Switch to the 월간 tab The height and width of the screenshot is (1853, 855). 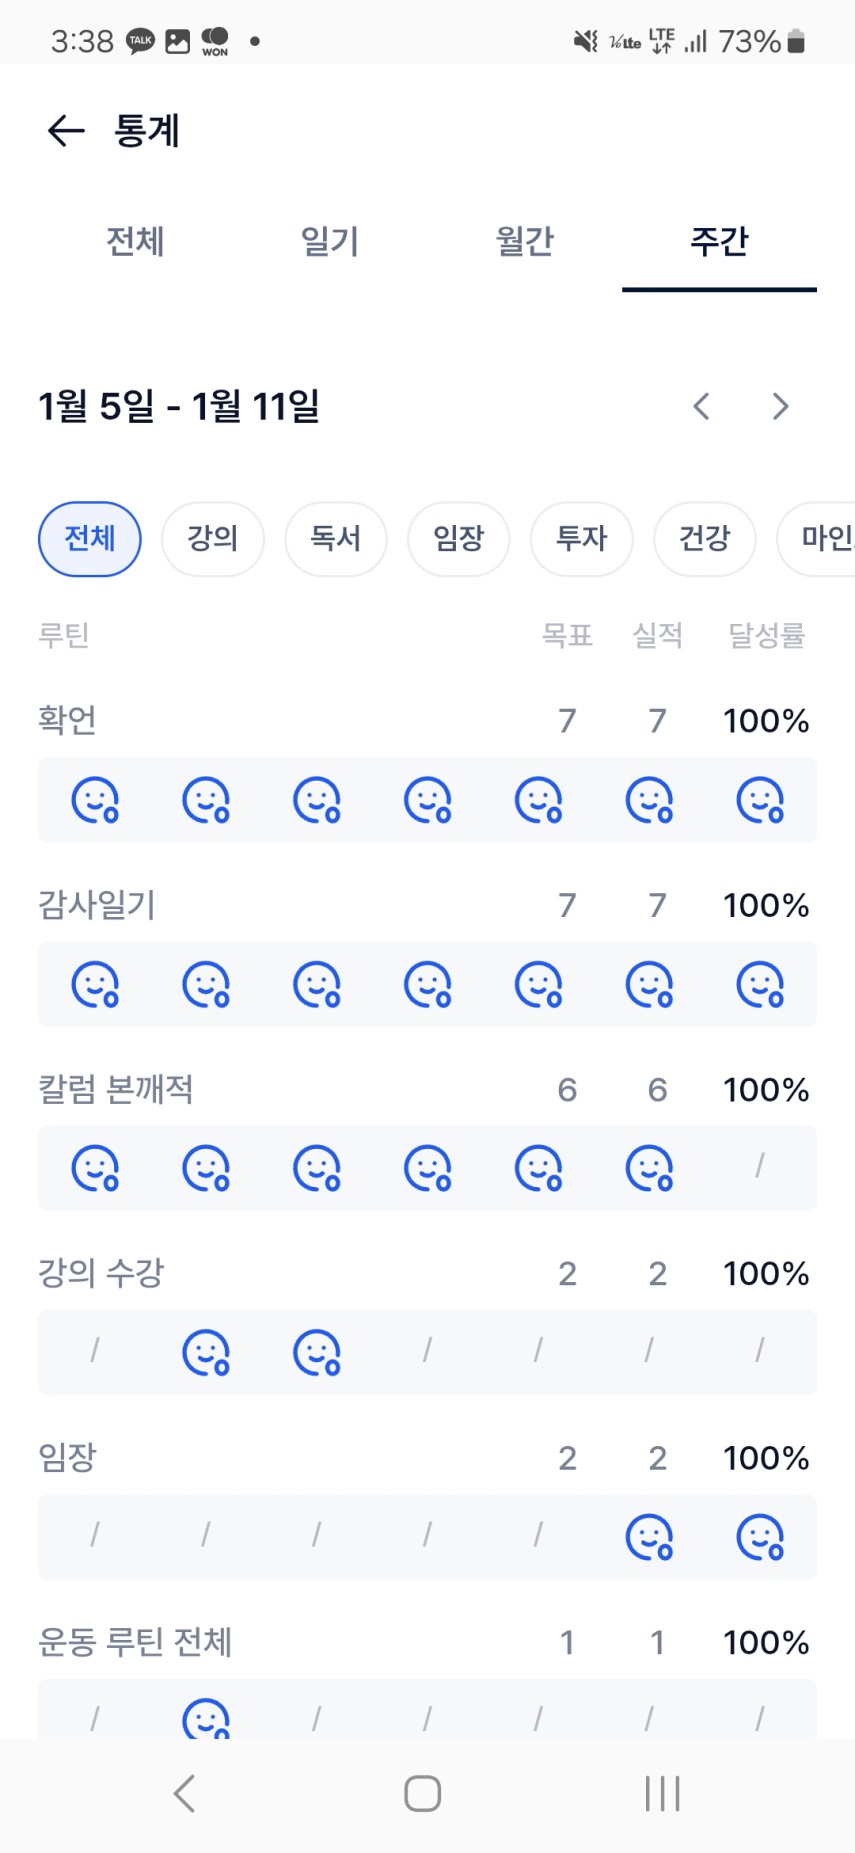(x=525, y=241)
